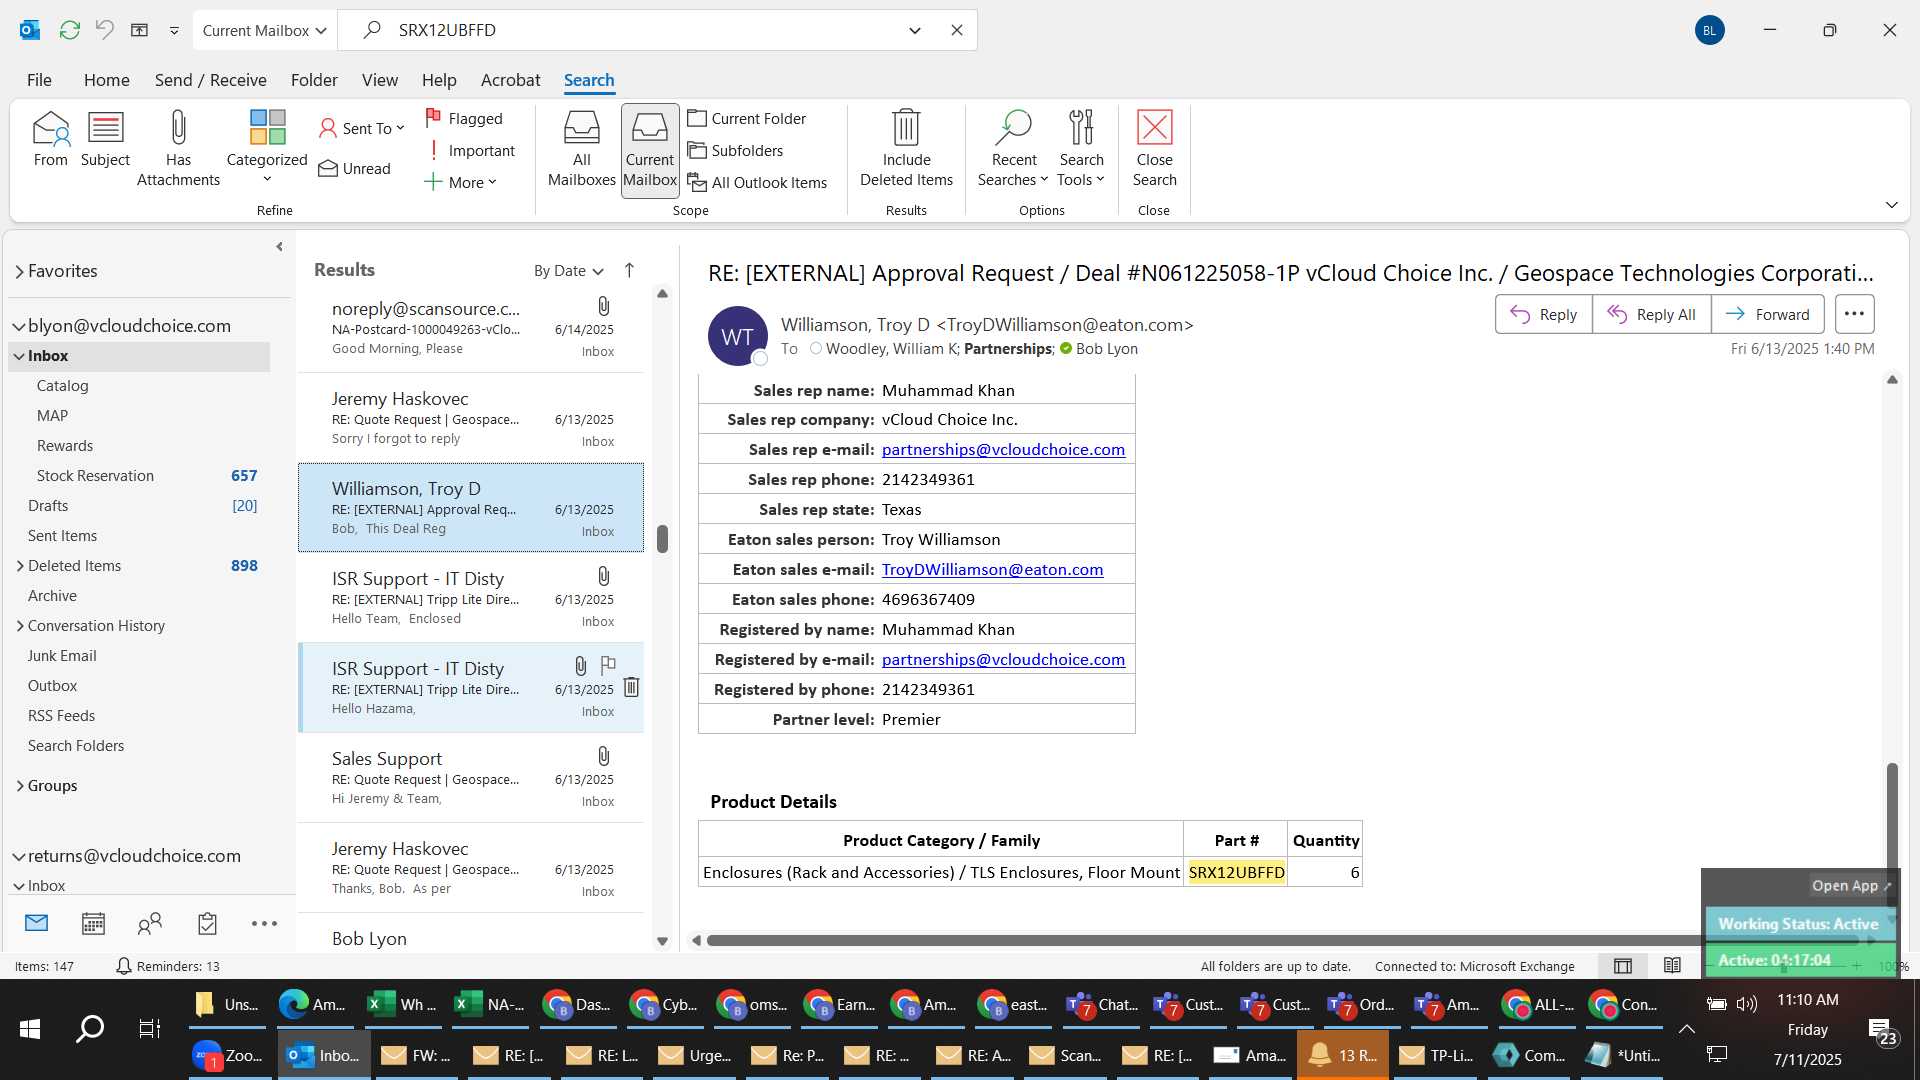The image size is (1920, 1080).
Task: Switch to the Home tab
Action: click(106, 80)
